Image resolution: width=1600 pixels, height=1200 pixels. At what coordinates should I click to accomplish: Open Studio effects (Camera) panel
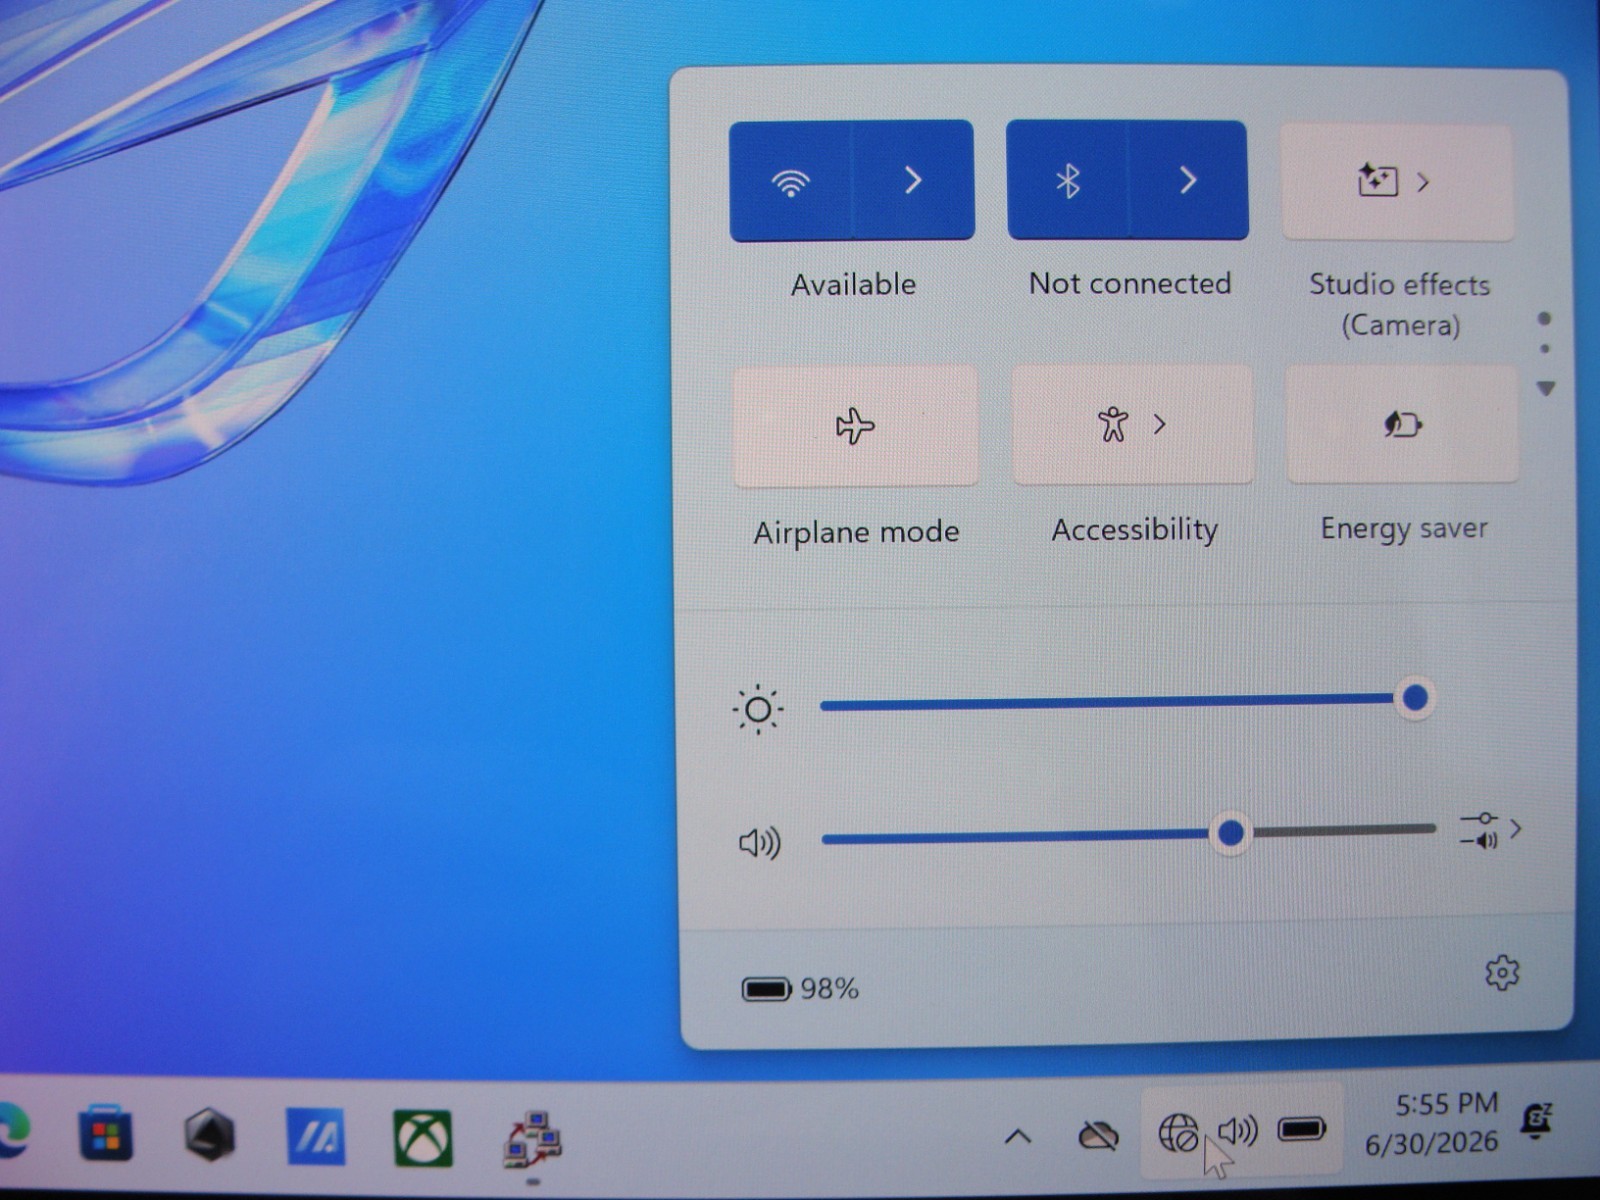tap(1397, 182)
